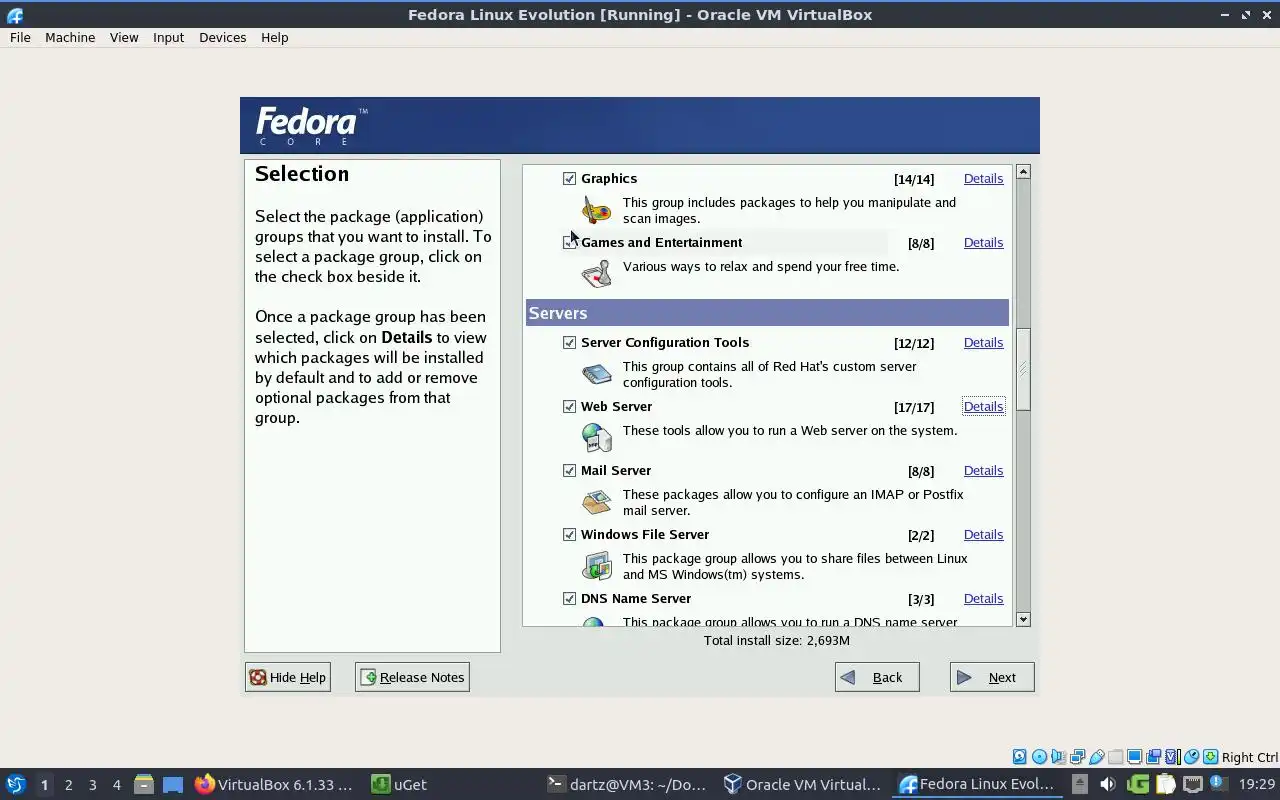1280x800 pixels.
Task: Click VirtualBox mouse integration icon
Action: 1191,757
